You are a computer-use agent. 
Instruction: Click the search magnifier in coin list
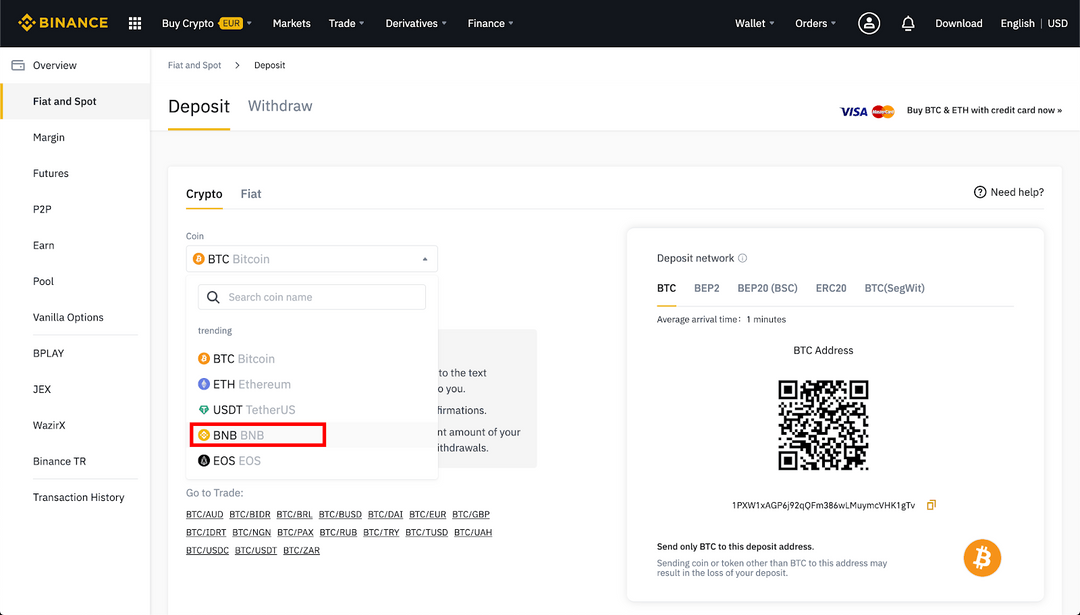(213, 297)
